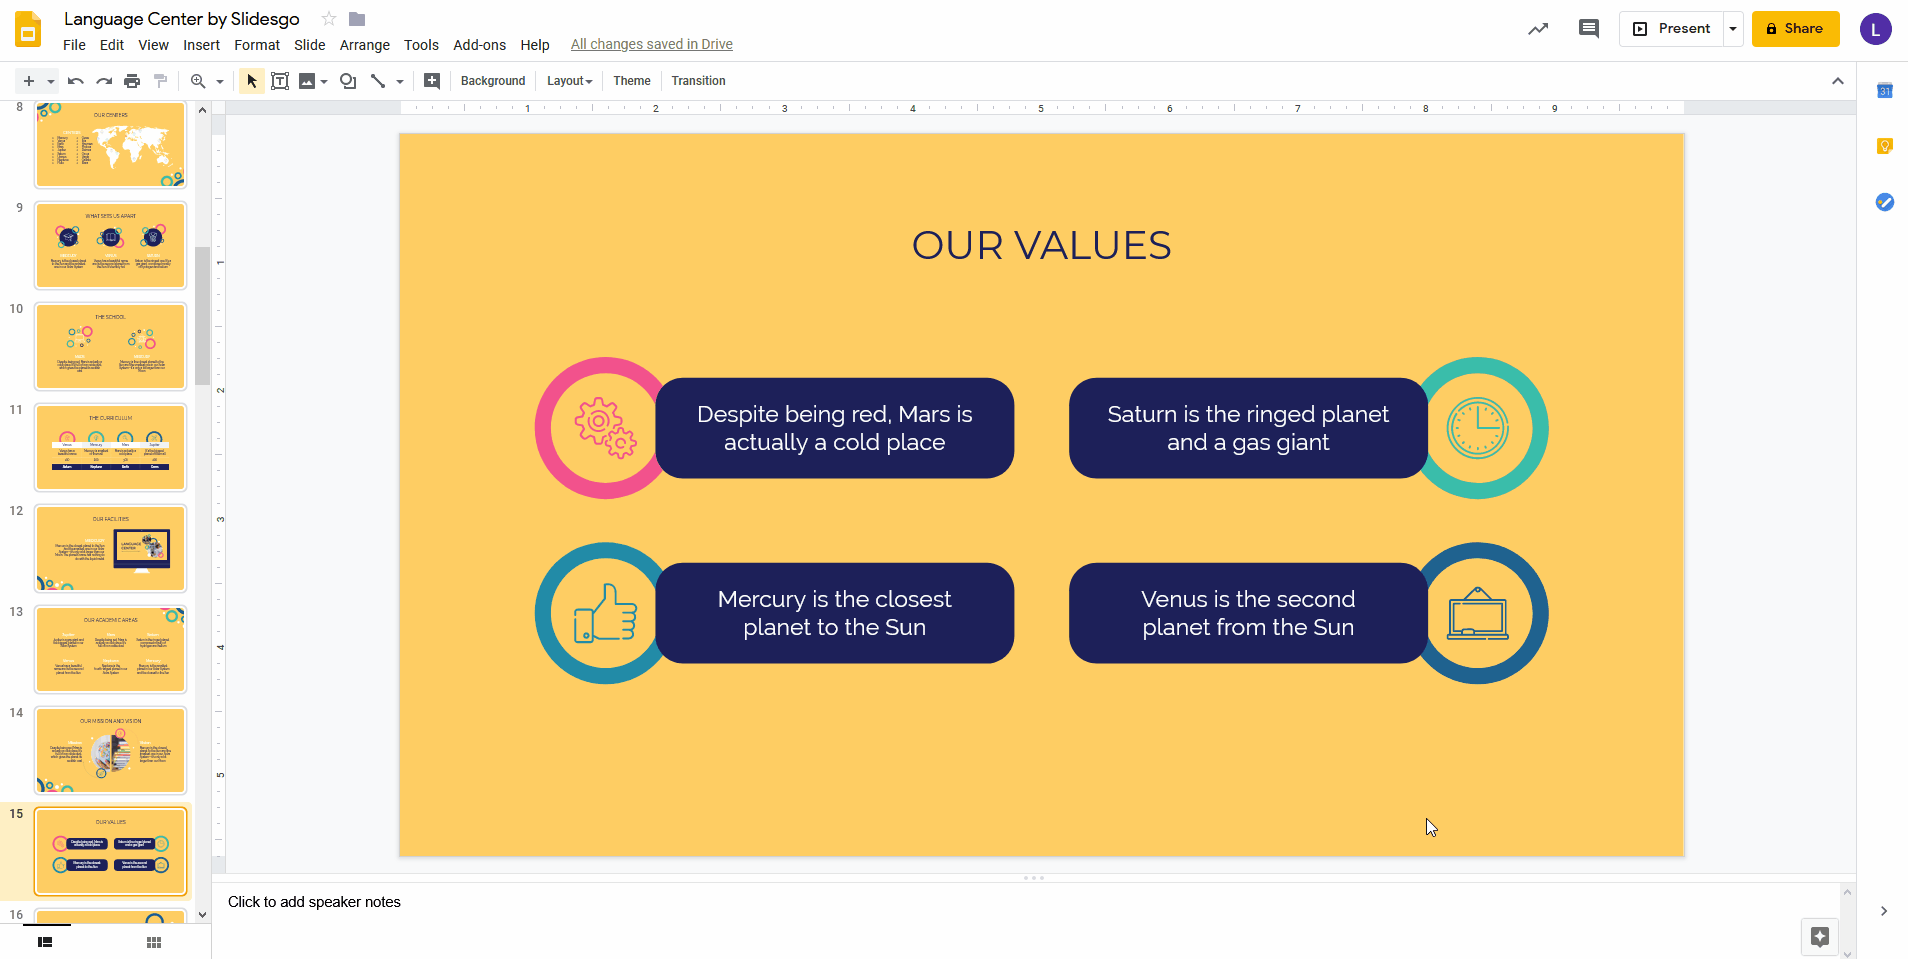Click the Redo icon

coord(104,81)
